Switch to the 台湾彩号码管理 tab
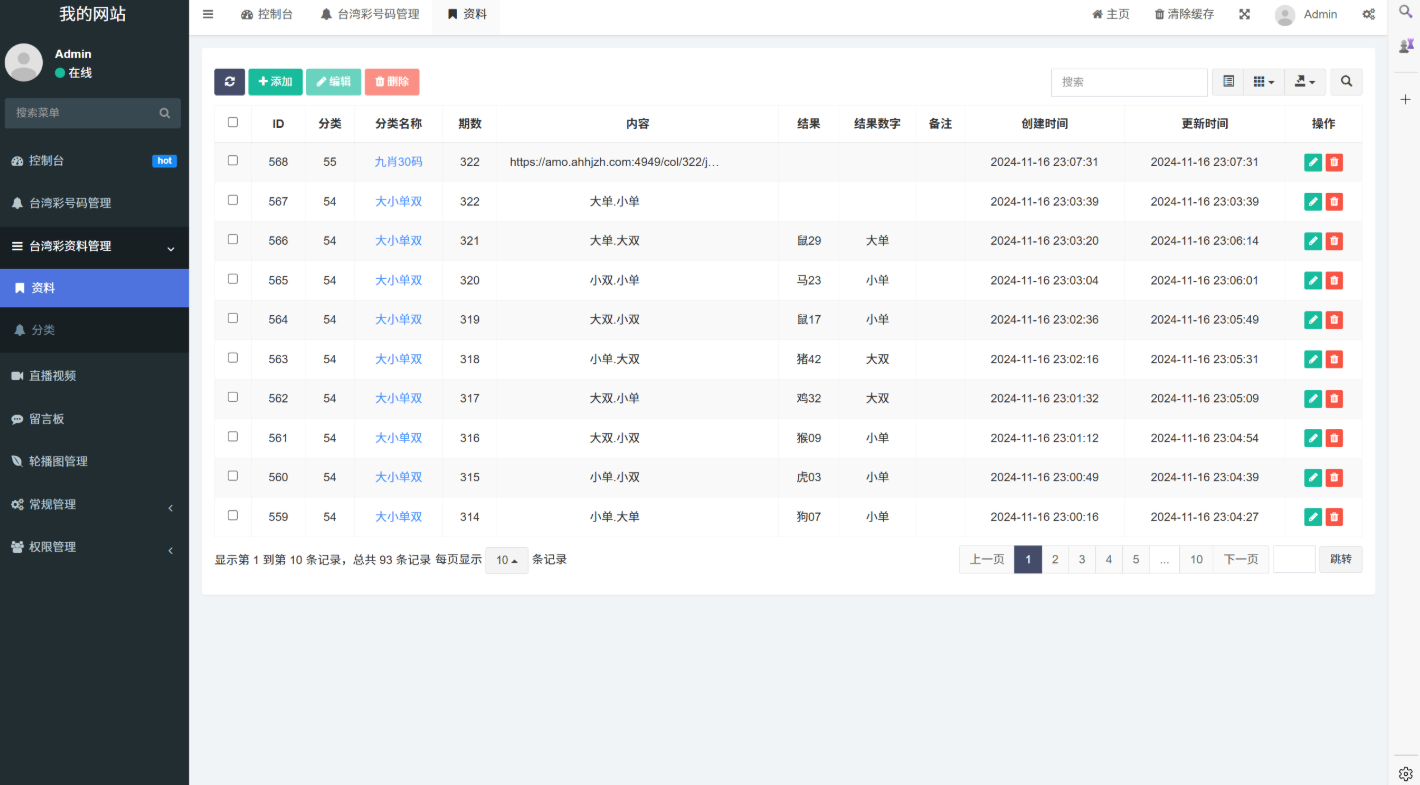The image size is (1420, 785). coord(369,14)
